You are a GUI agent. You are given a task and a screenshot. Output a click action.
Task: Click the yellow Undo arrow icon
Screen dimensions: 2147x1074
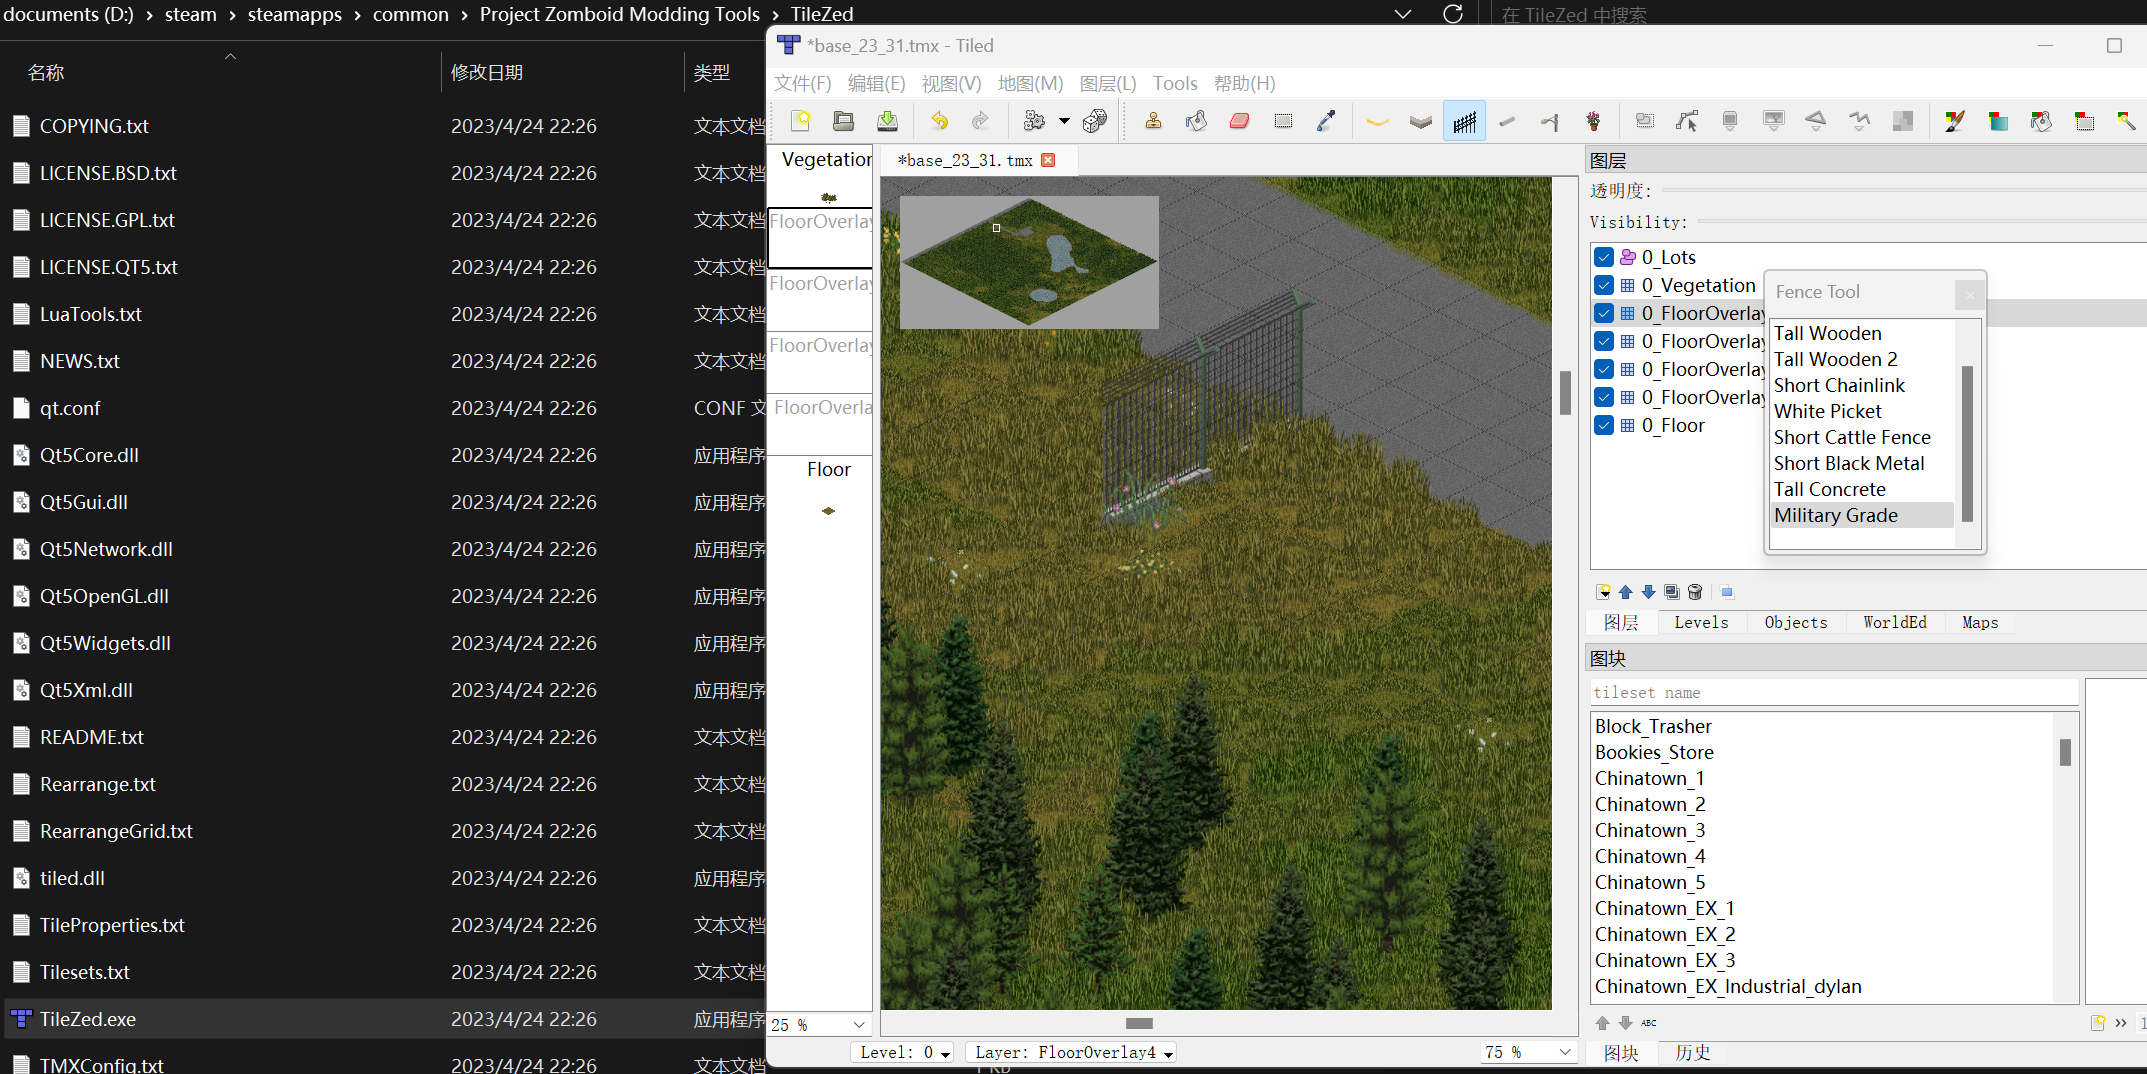(x=939, y=121)
